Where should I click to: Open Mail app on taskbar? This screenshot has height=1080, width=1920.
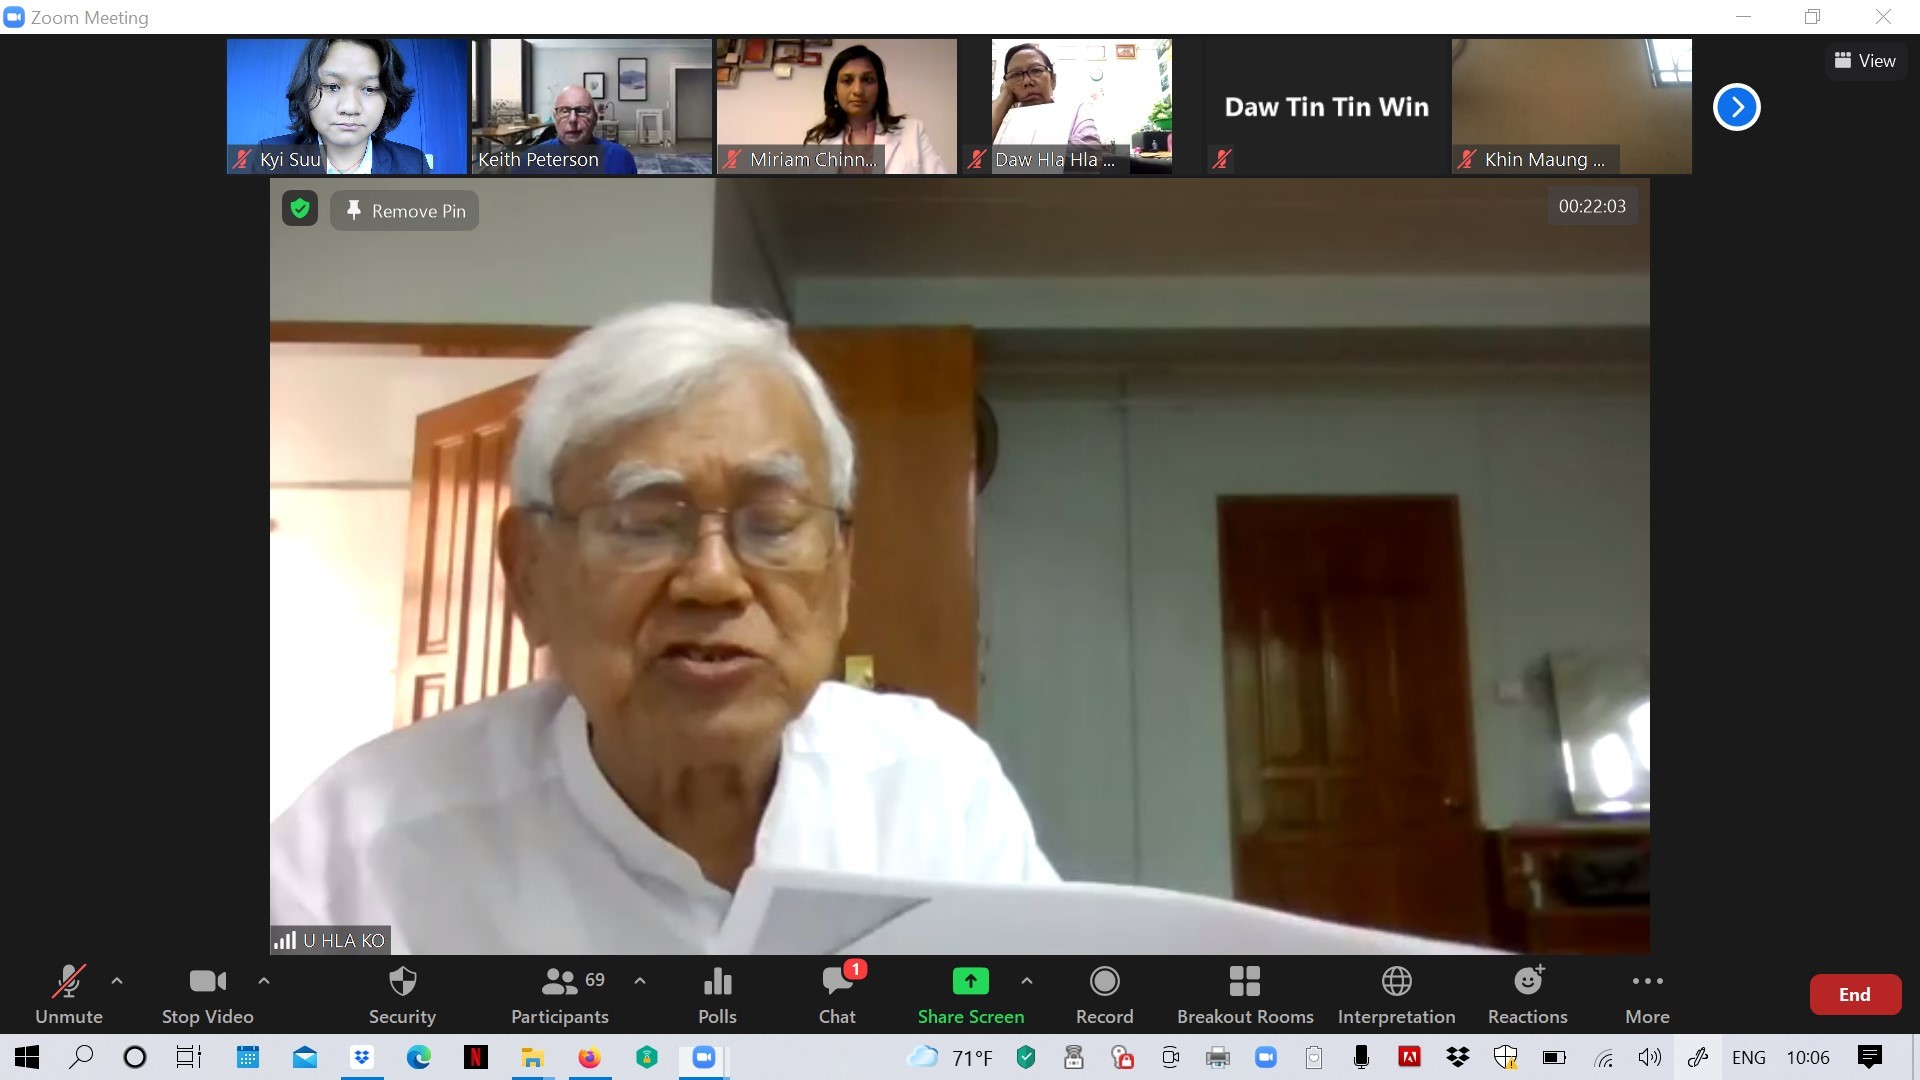[x=305, y=1057]
